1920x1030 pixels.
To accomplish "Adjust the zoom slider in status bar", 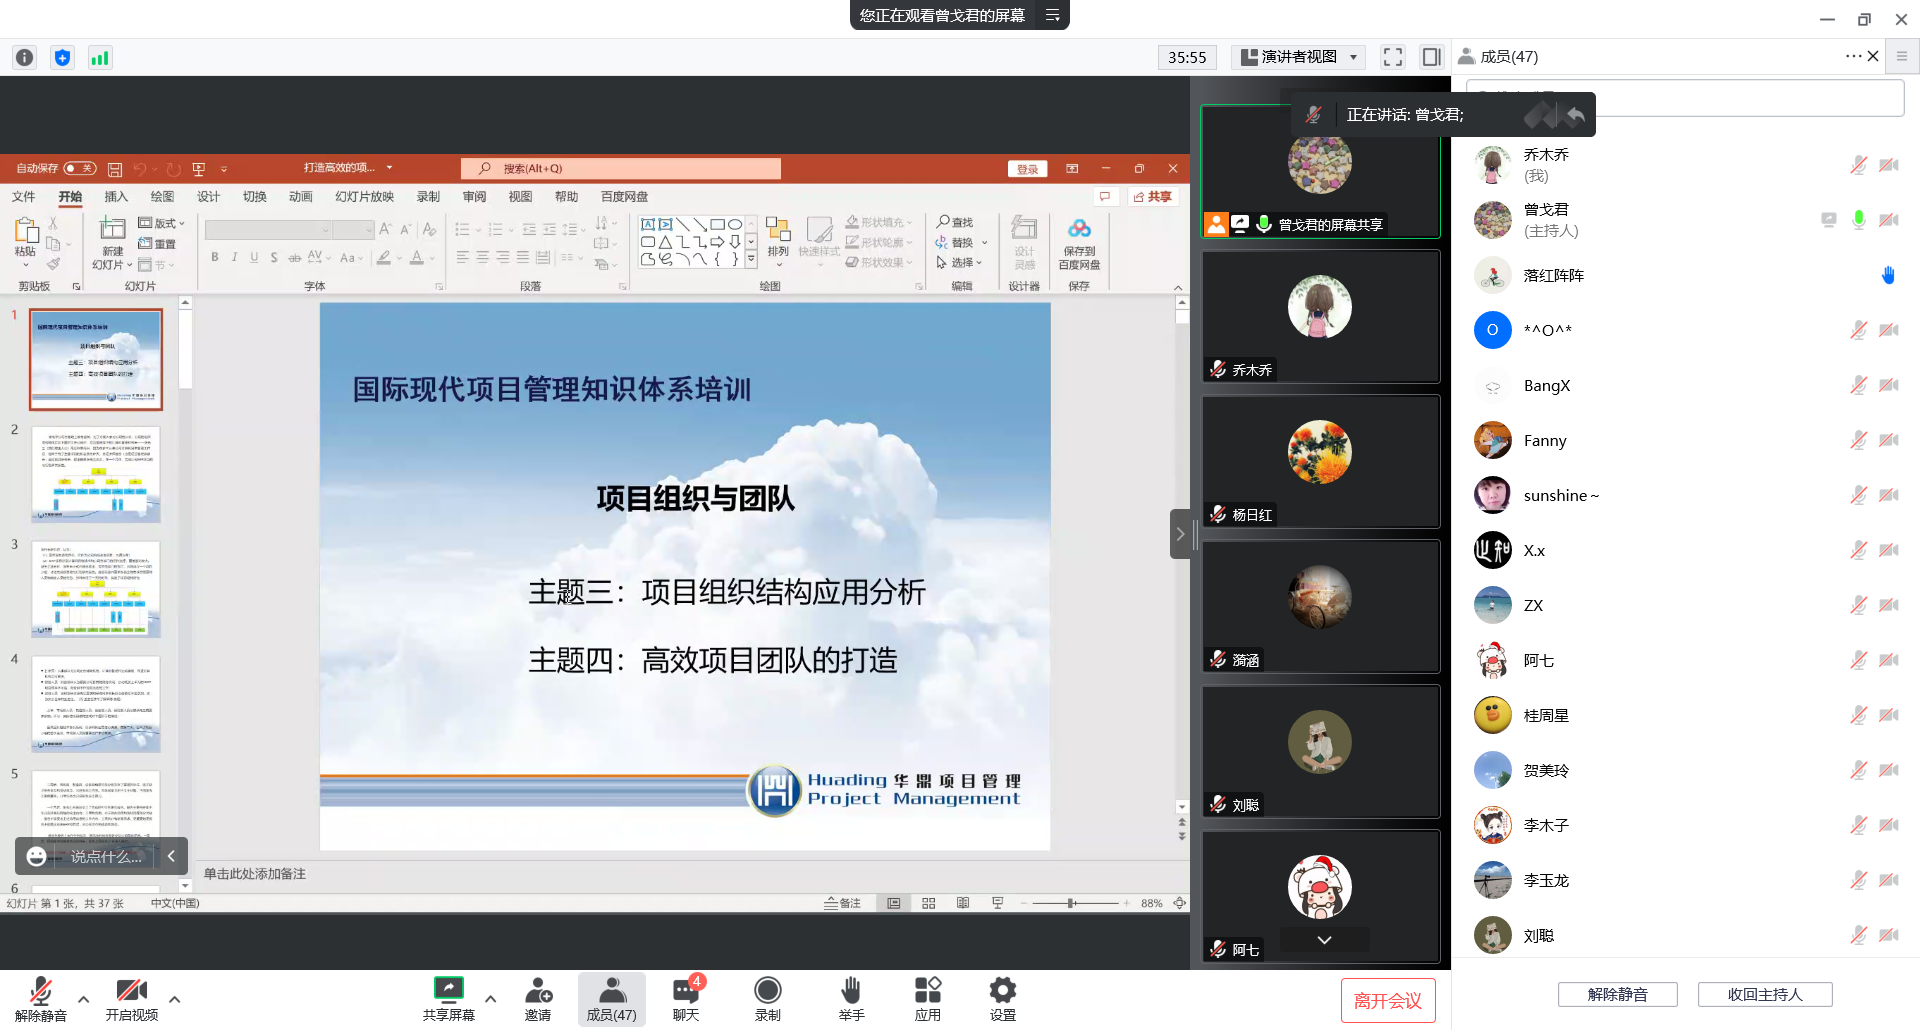I will point(1071,903).
